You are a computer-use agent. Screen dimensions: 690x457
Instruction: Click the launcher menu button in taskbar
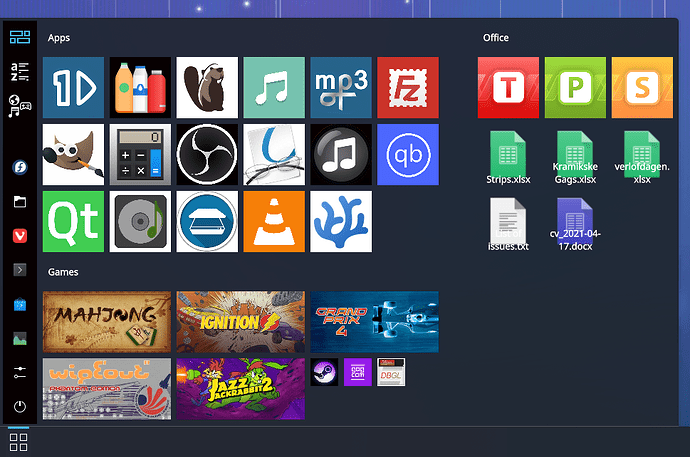tap(18, 443)
